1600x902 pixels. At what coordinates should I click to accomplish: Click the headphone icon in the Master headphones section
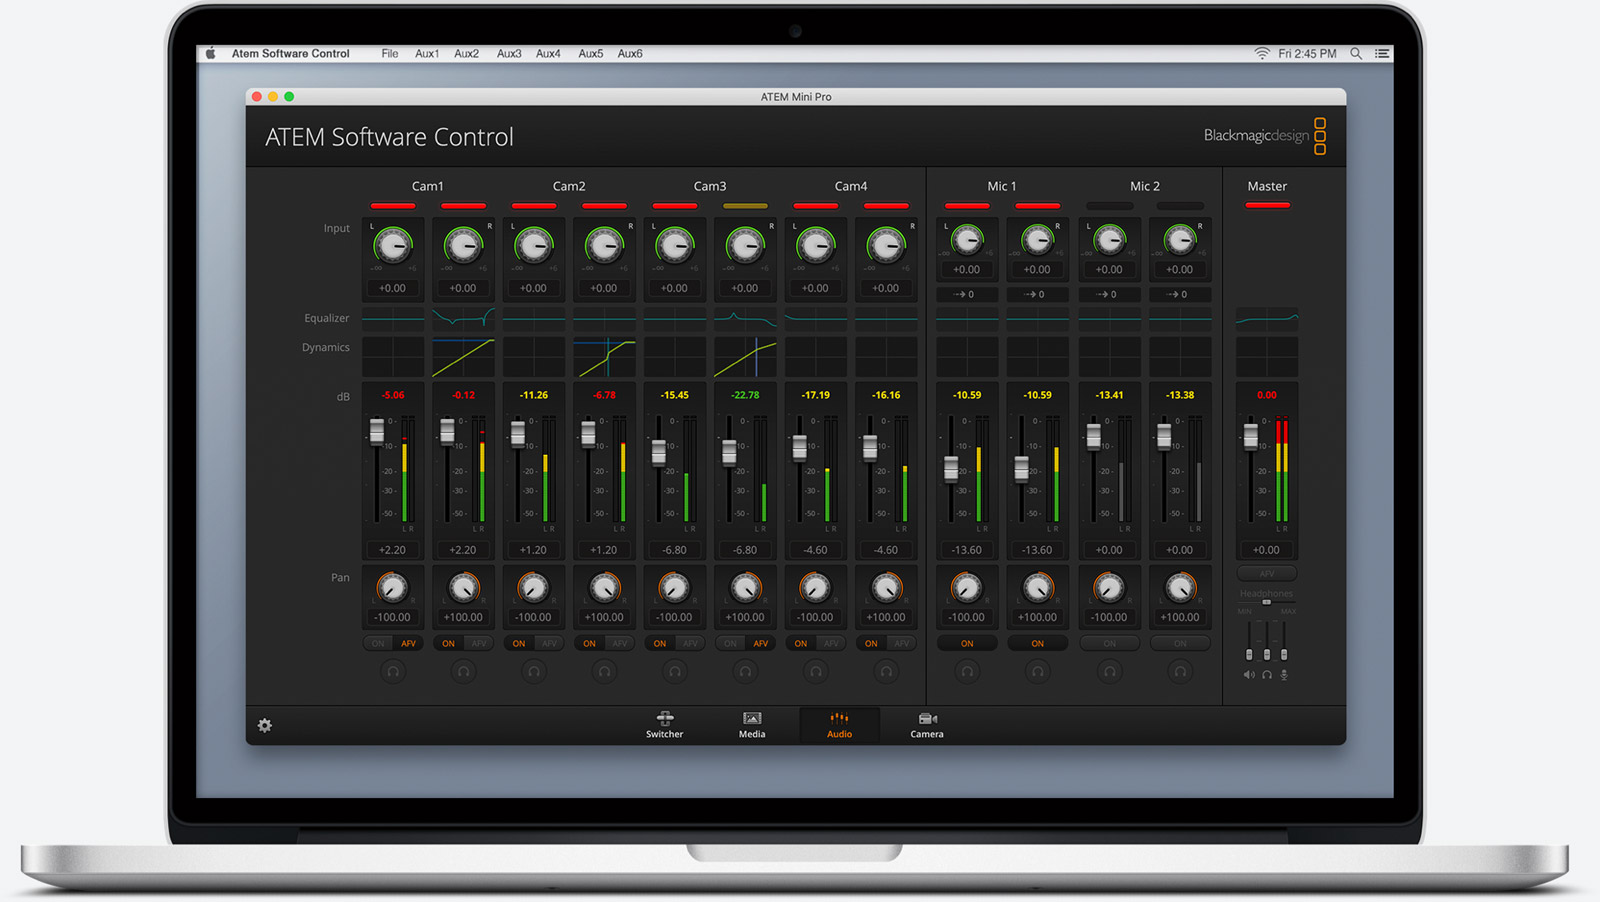click(x=1267, y=674)
